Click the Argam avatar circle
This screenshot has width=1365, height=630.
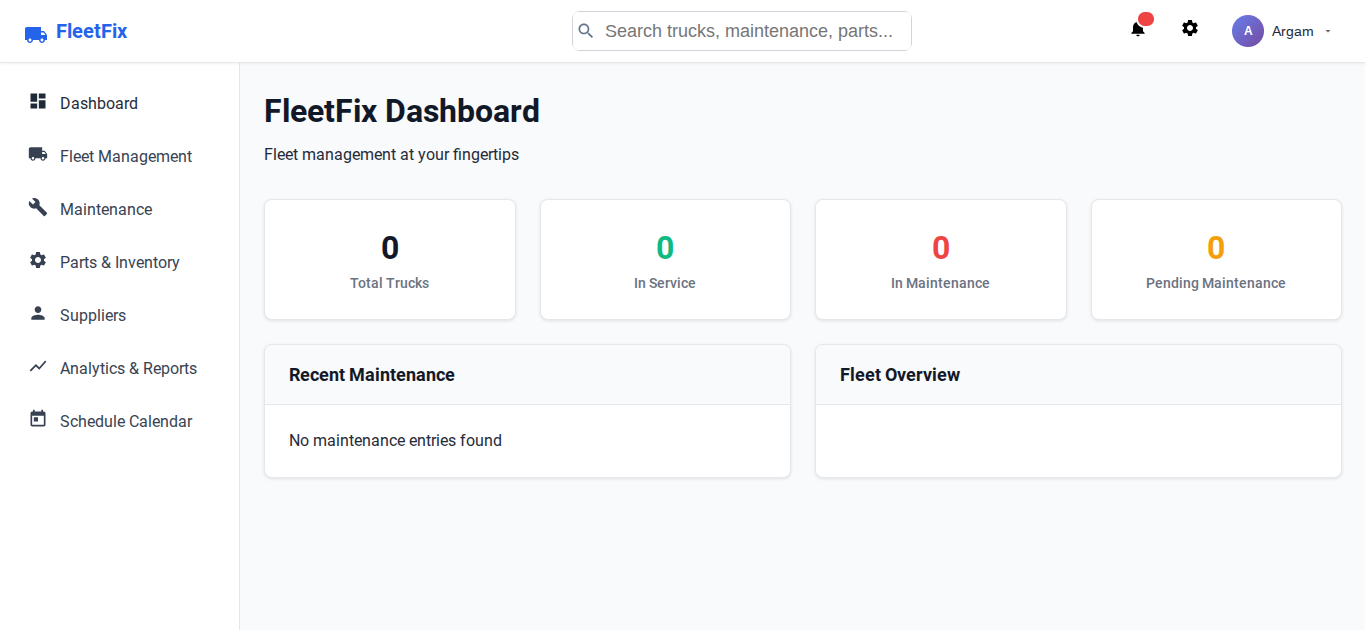(x=1247, y=31)
